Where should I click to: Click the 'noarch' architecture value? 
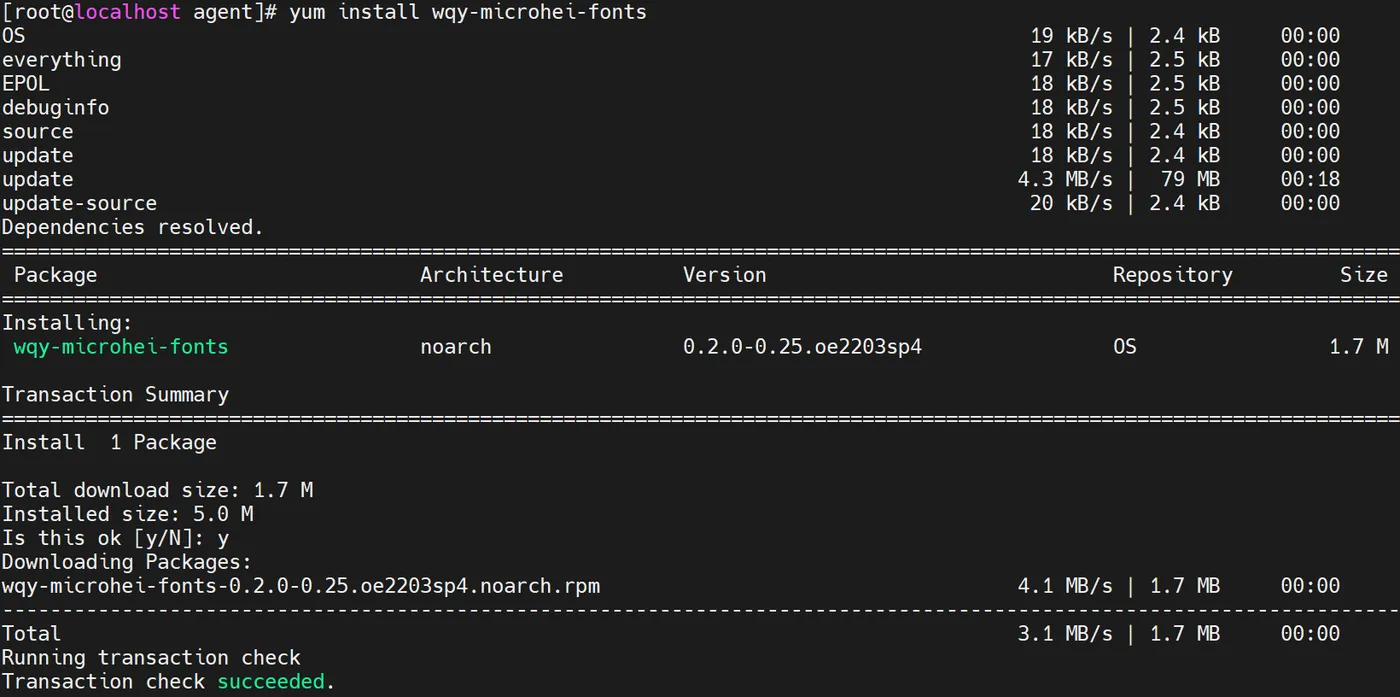pyautogui.click(x=456, y=347)
